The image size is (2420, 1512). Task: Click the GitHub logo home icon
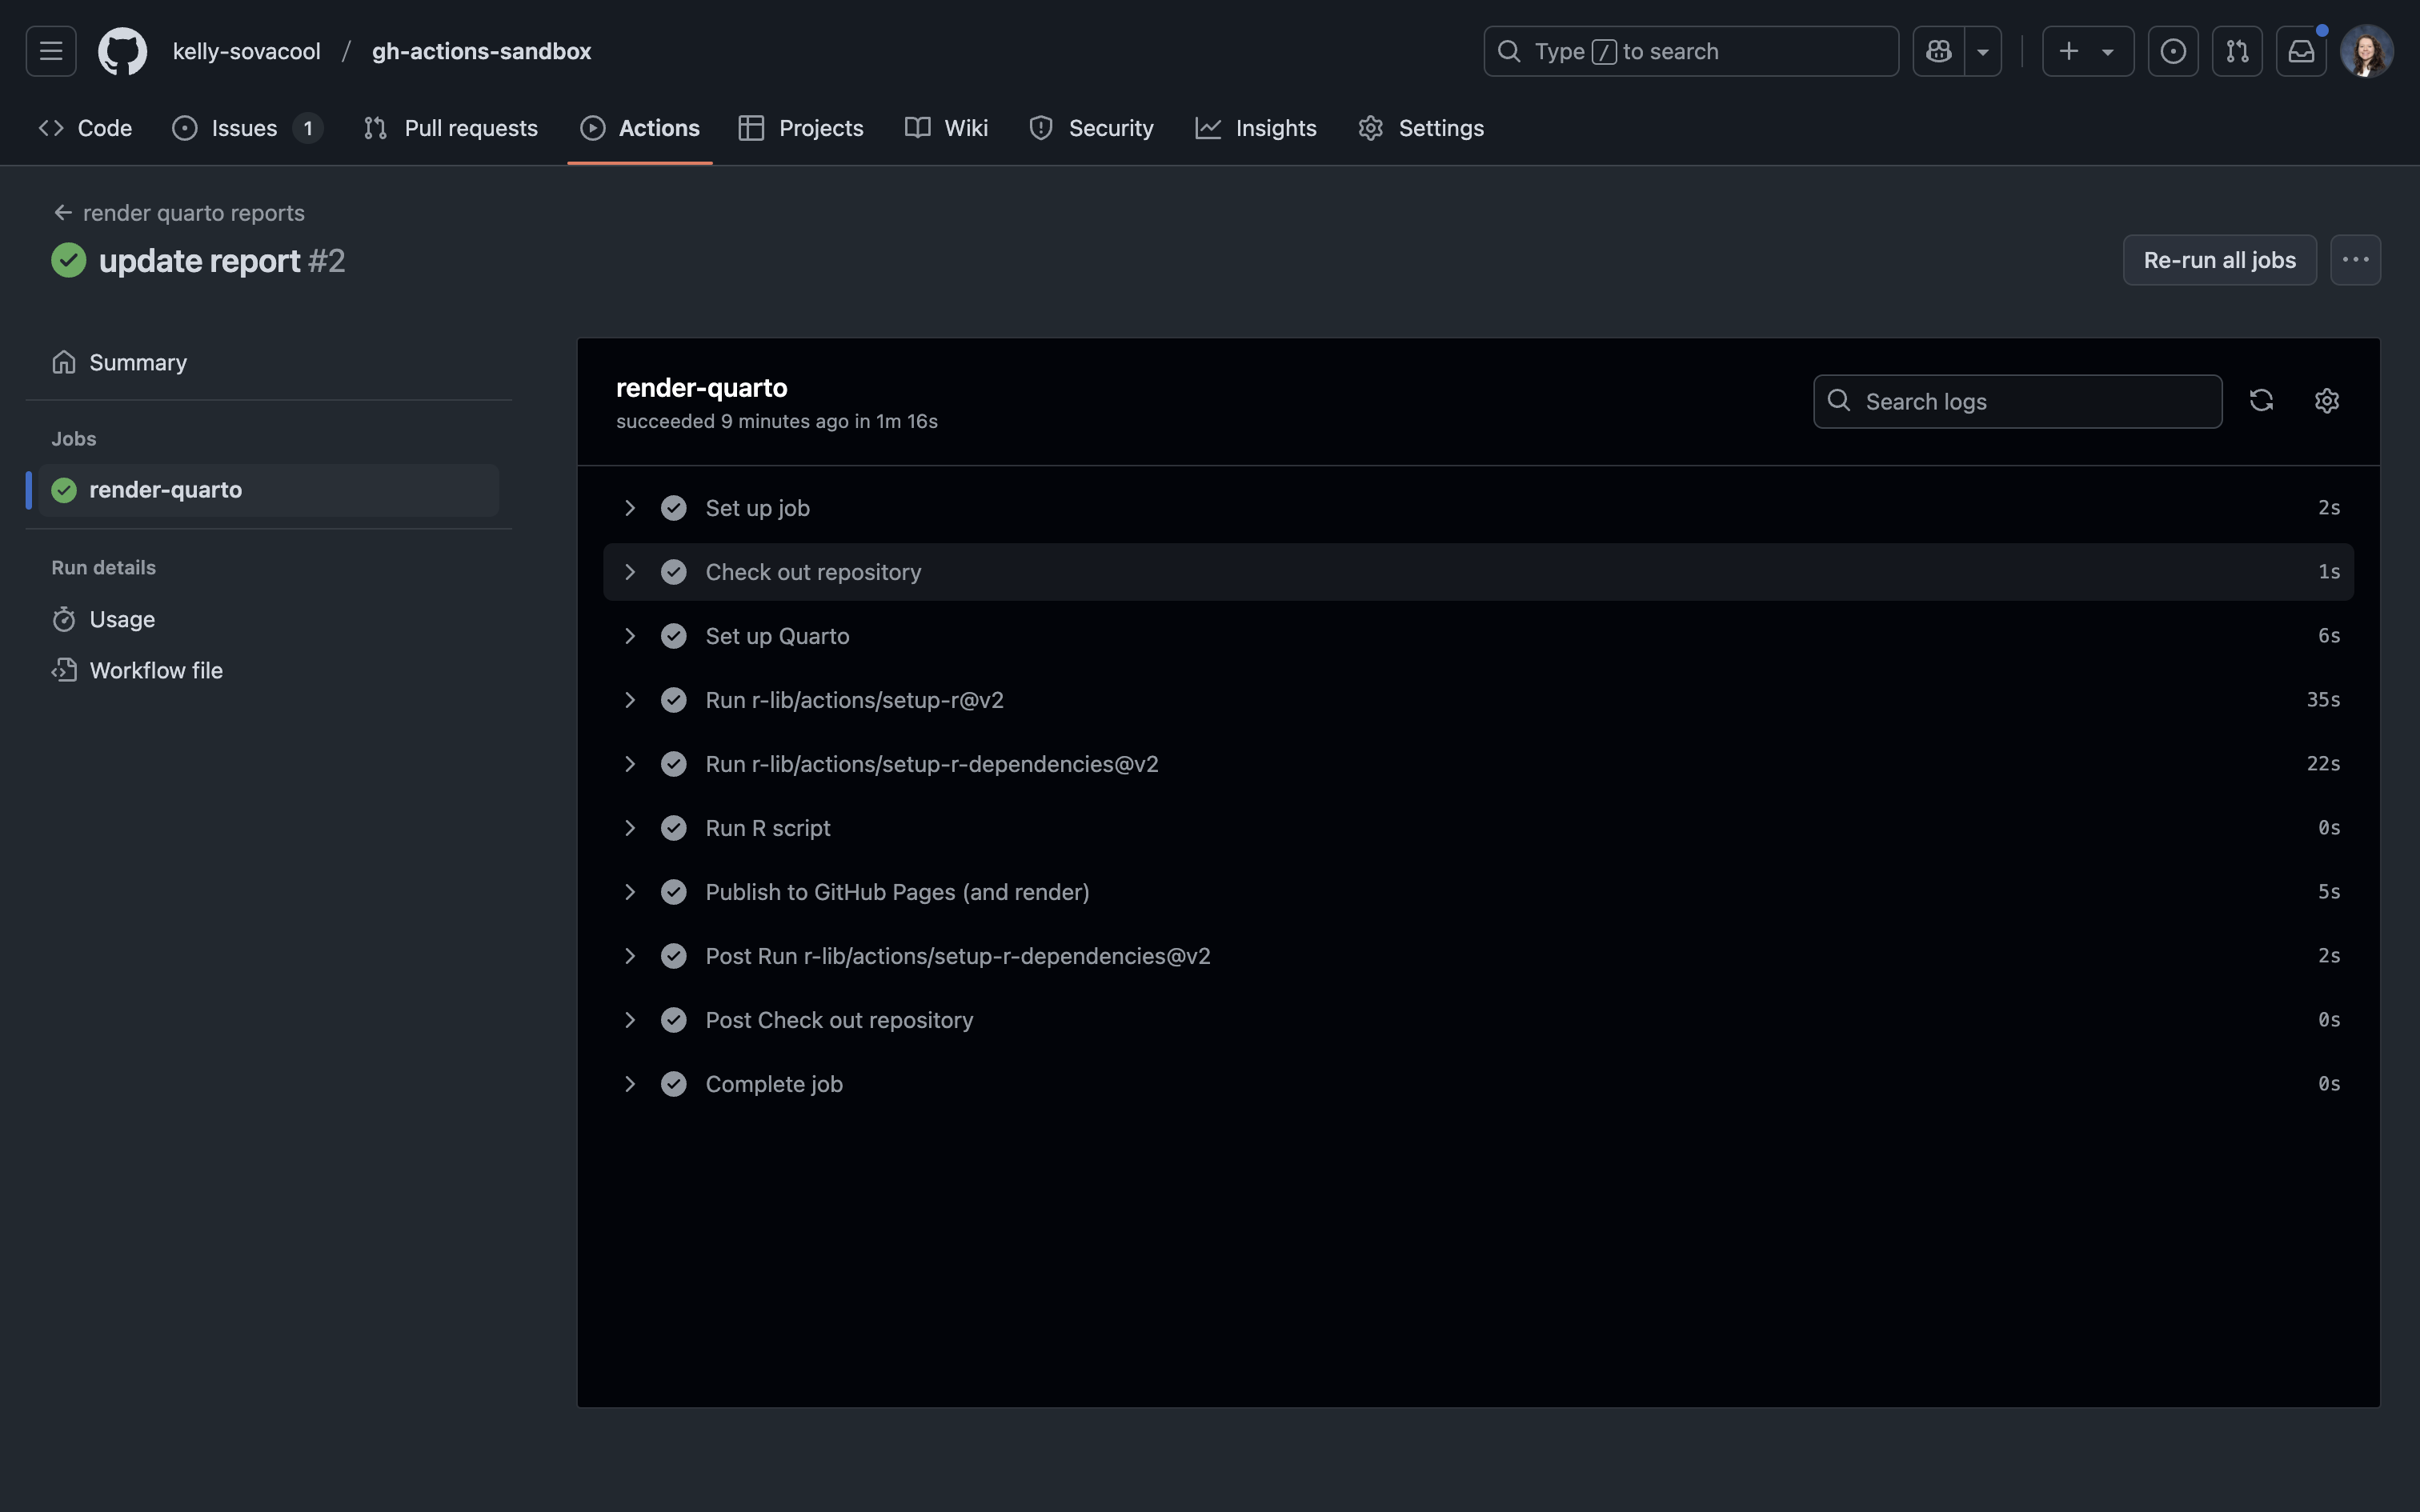(122, 51)
